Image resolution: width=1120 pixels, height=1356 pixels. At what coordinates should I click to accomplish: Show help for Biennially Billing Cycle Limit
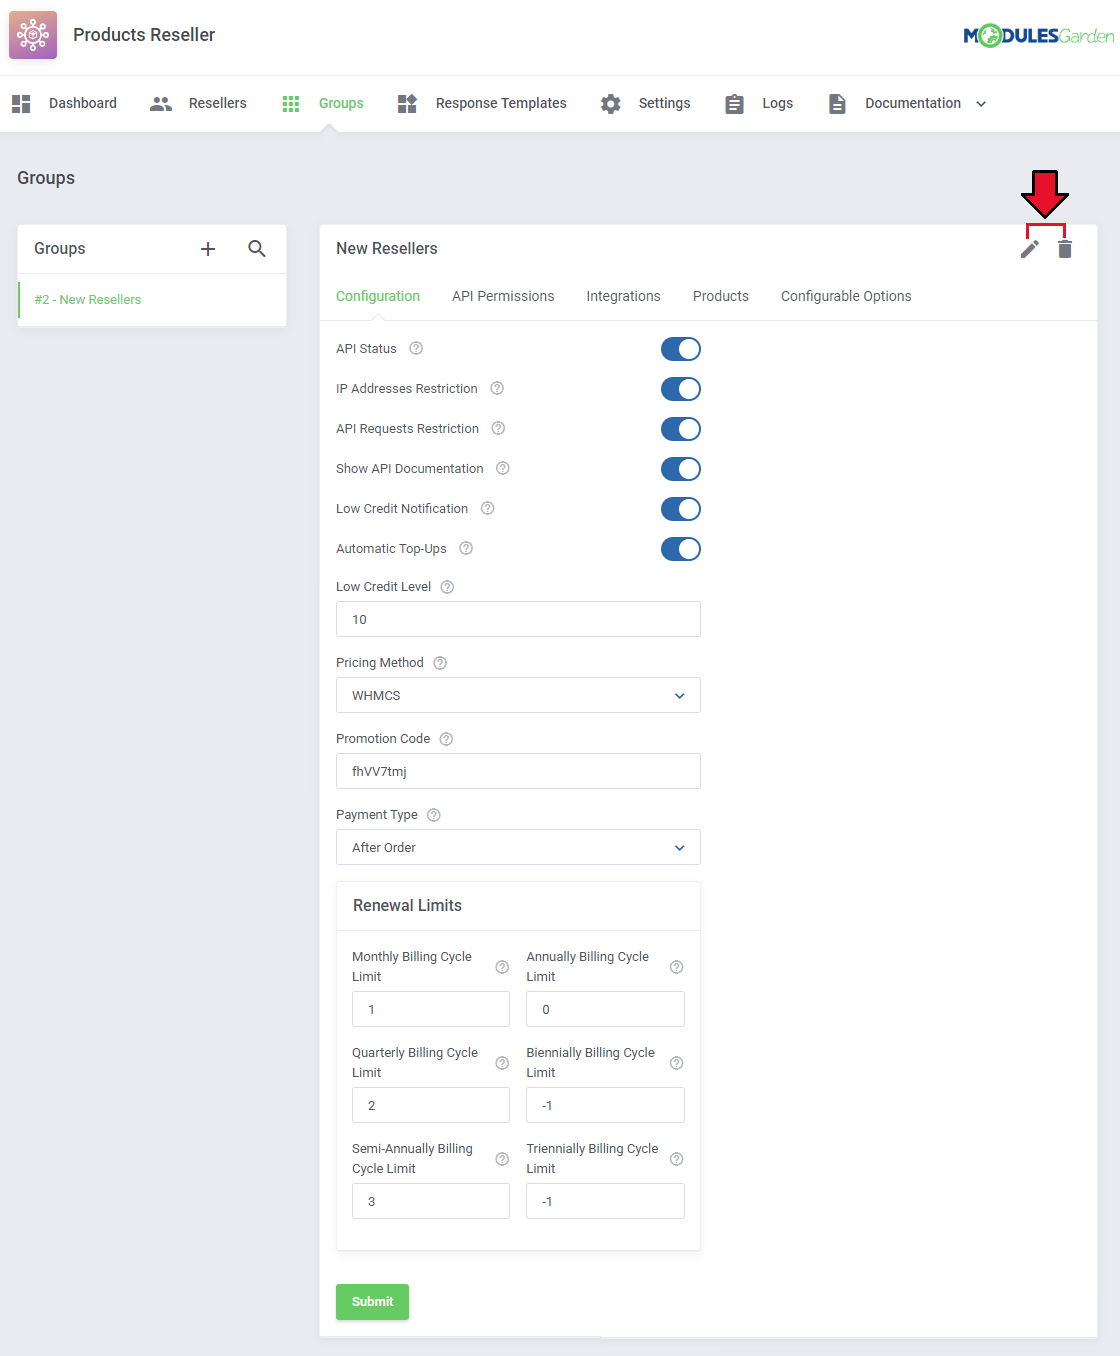click(x=676, y=1063)
